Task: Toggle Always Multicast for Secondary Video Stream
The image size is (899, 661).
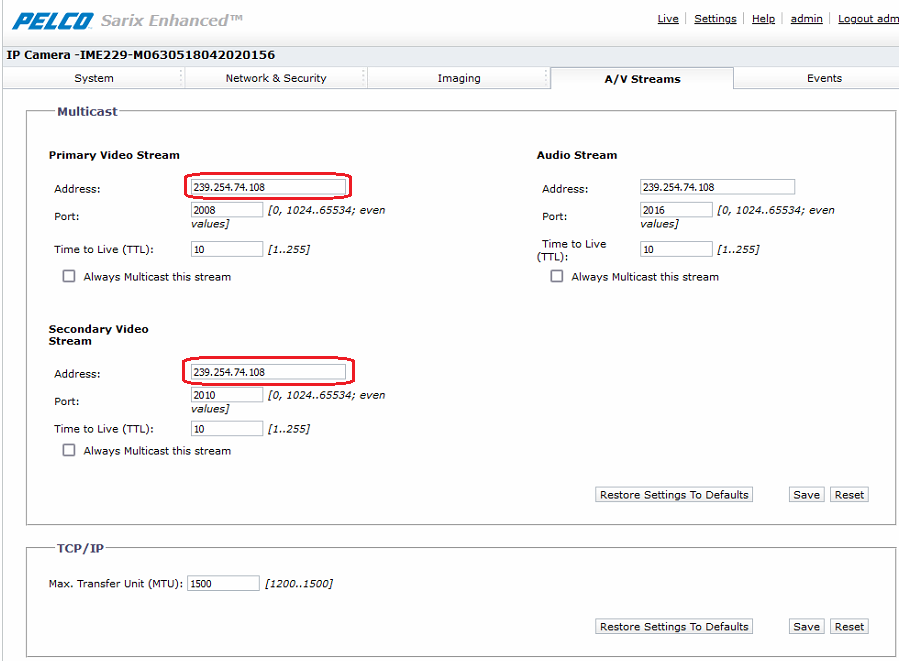Action: pyautogui.click(x=69, y=450)
